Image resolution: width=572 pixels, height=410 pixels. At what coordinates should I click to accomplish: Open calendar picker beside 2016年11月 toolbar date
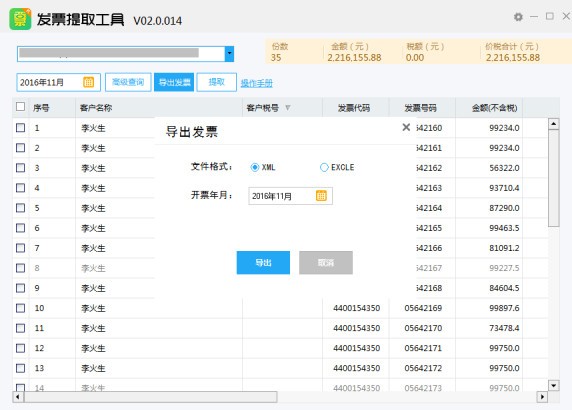(x=88, y=82)
